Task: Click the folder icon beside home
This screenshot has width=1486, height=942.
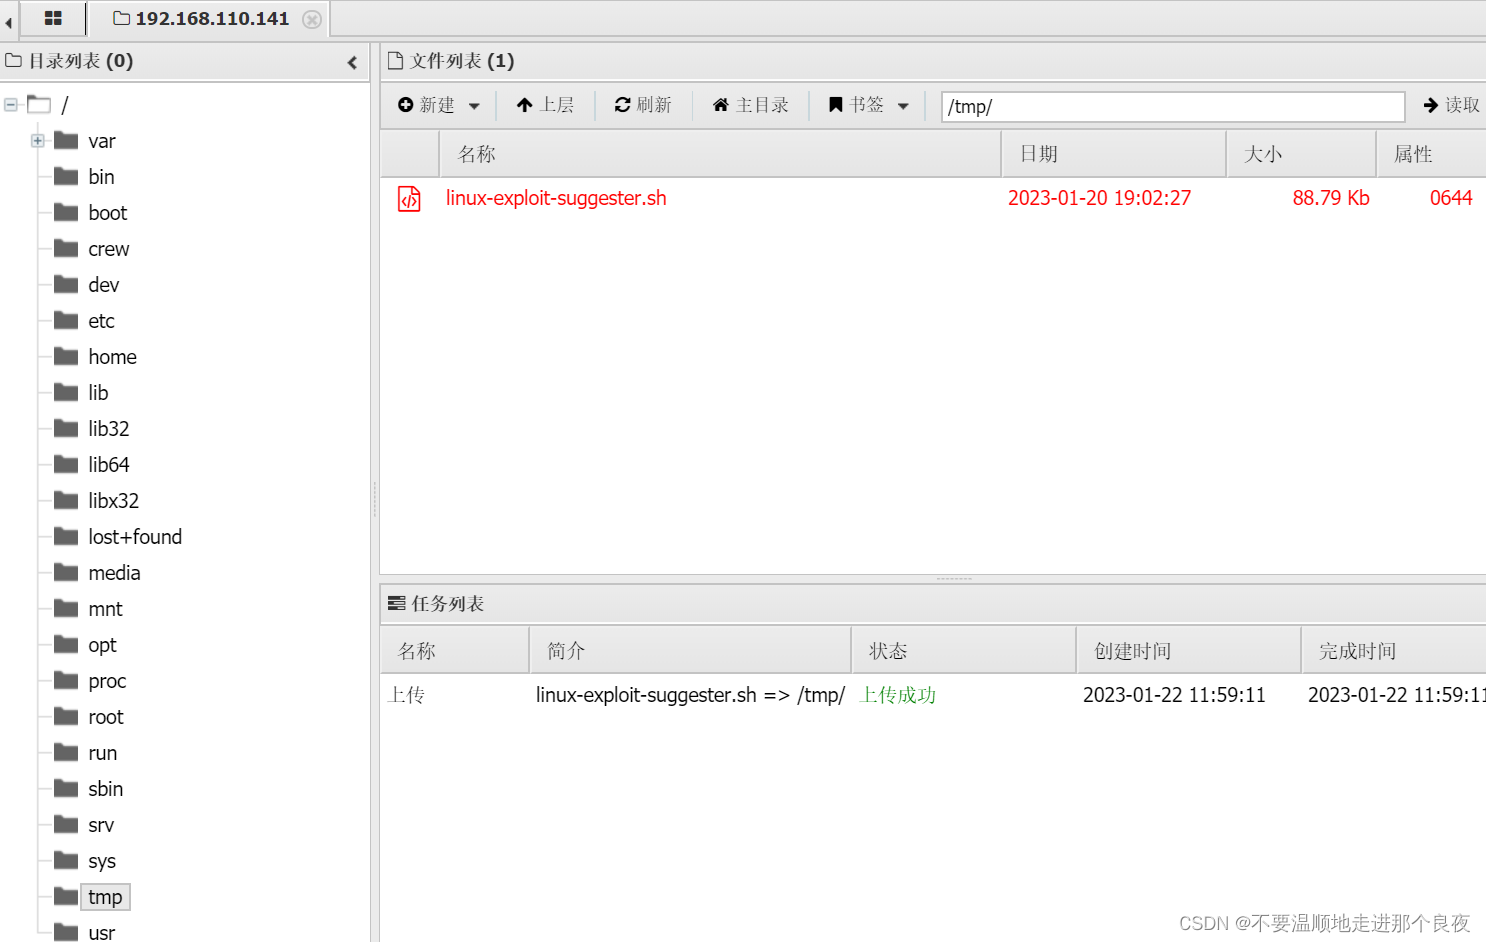Action: pos(66,356)
